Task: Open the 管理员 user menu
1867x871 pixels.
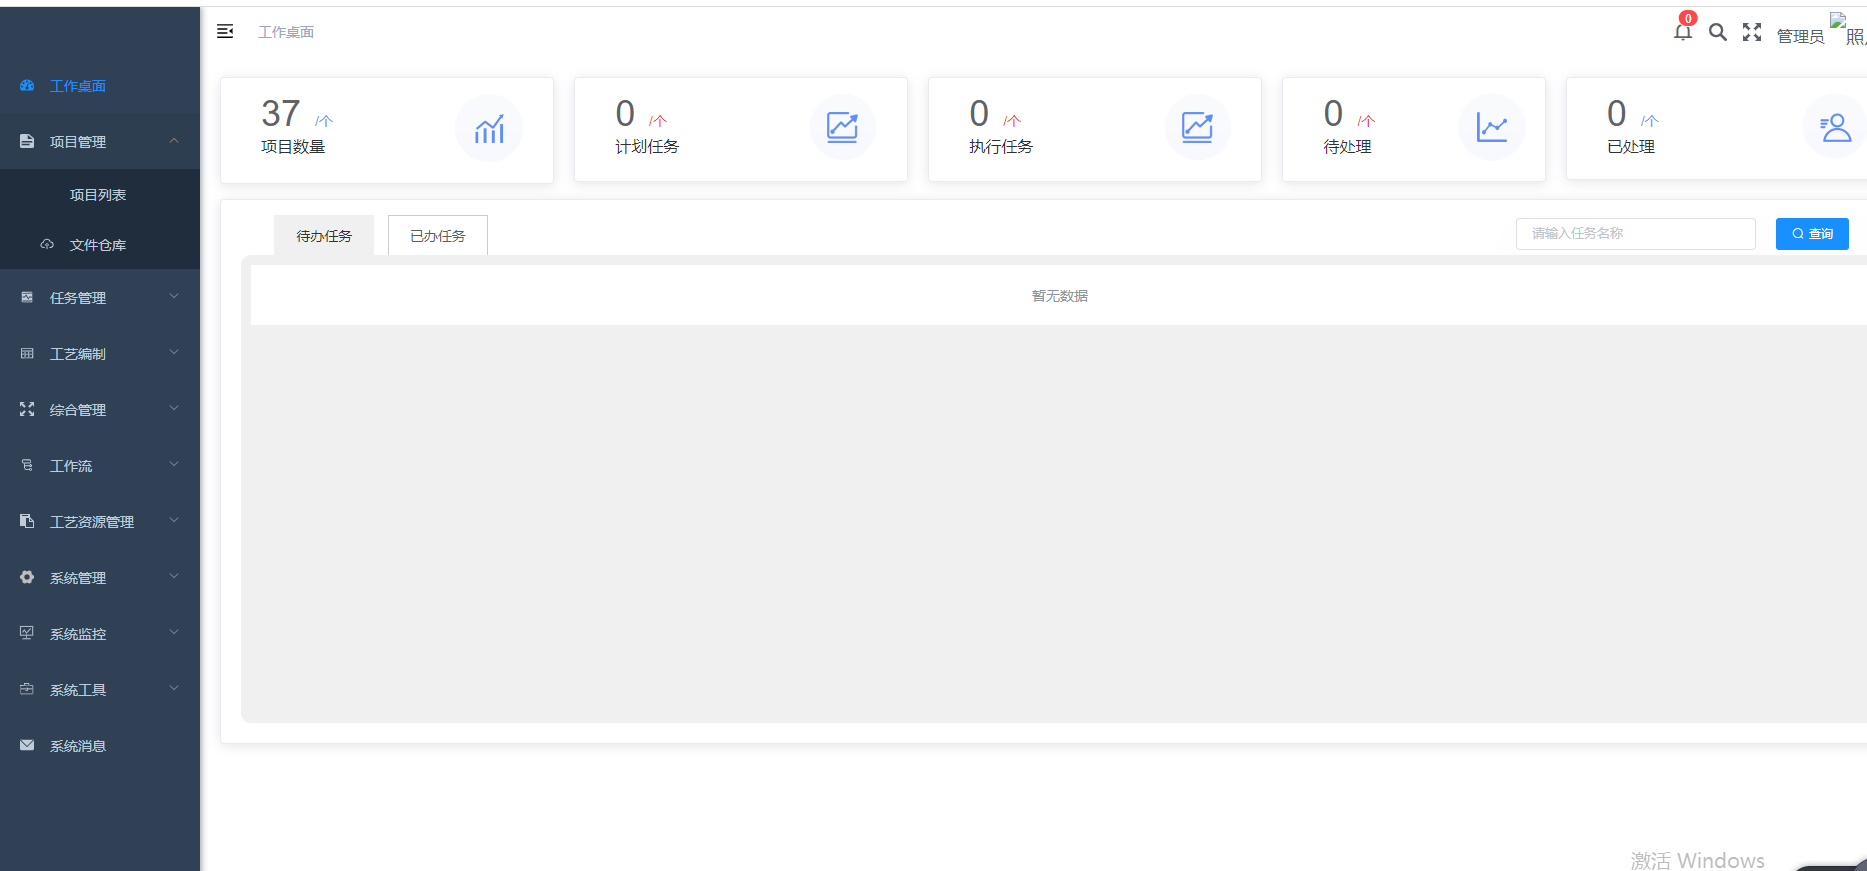Action: [1800, 36]
